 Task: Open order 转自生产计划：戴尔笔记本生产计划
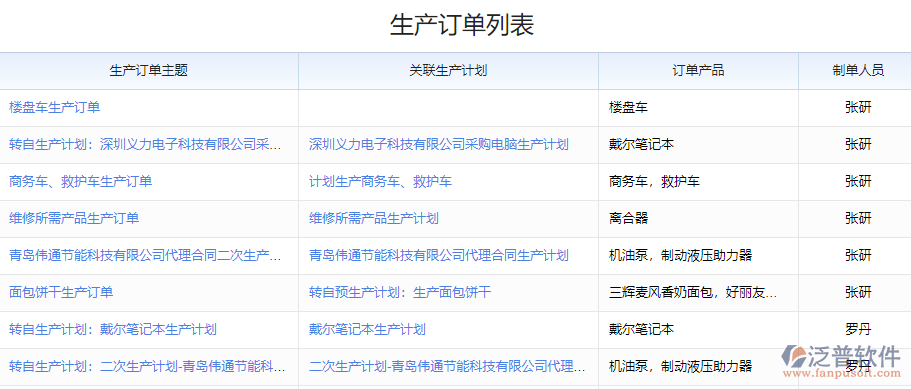113,329
